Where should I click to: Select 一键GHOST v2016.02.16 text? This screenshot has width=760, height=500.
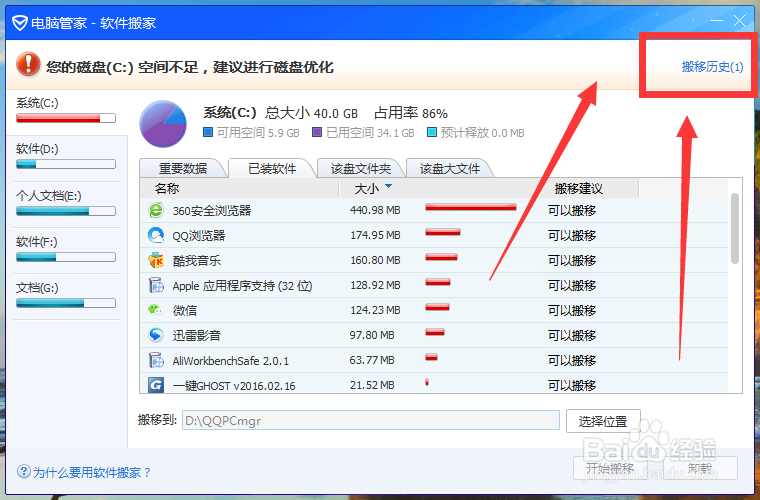(234, 386)
